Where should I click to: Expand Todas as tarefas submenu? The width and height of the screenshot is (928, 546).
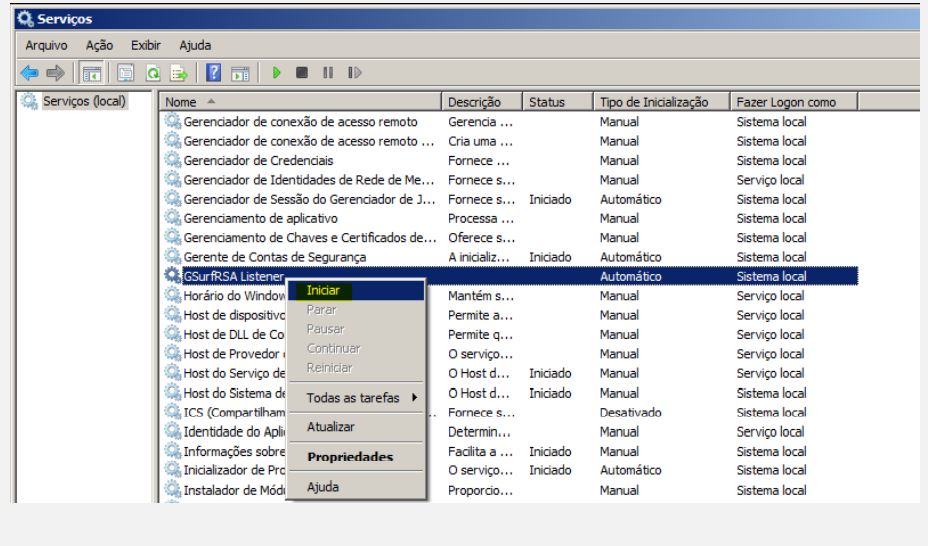click(x=356, y=398)
